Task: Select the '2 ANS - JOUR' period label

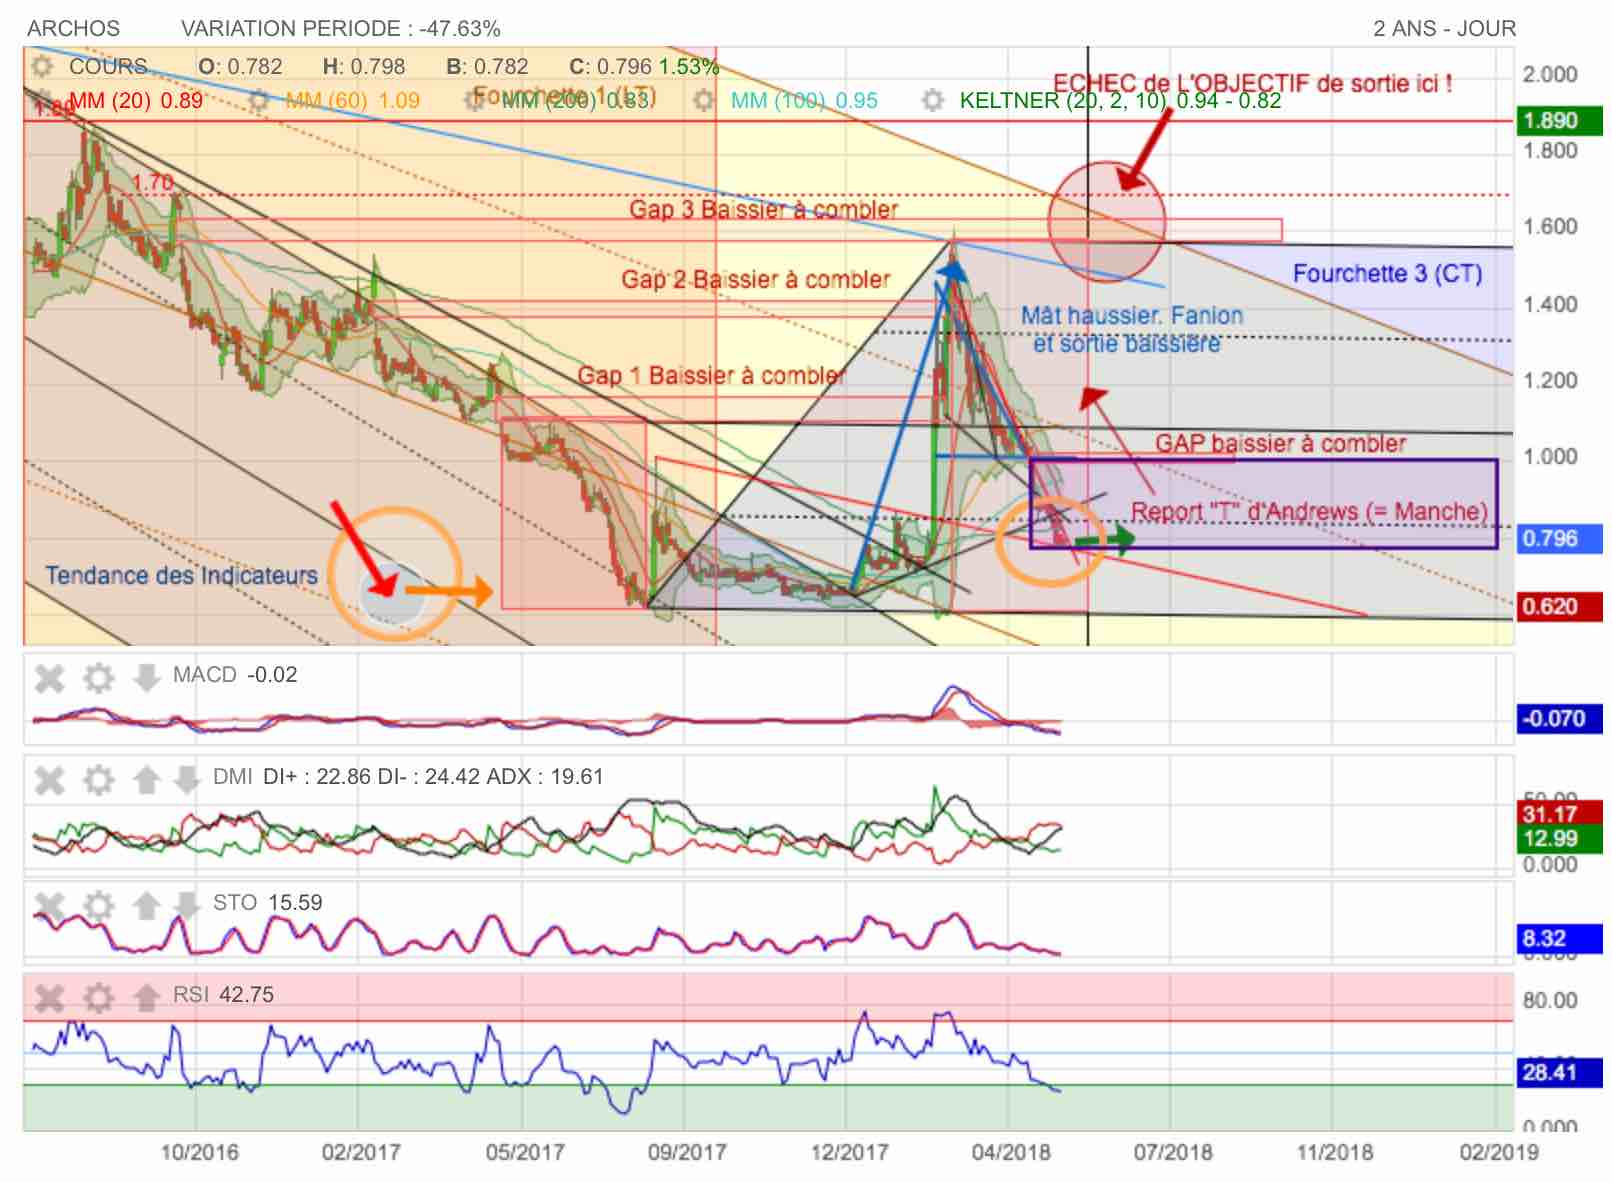Action: point(1444,28)
